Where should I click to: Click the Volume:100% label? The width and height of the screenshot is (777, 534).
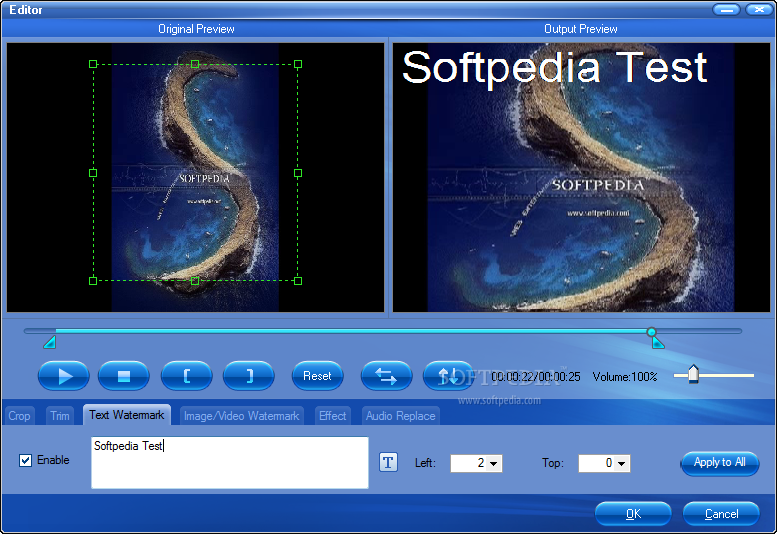click(625, 377)
